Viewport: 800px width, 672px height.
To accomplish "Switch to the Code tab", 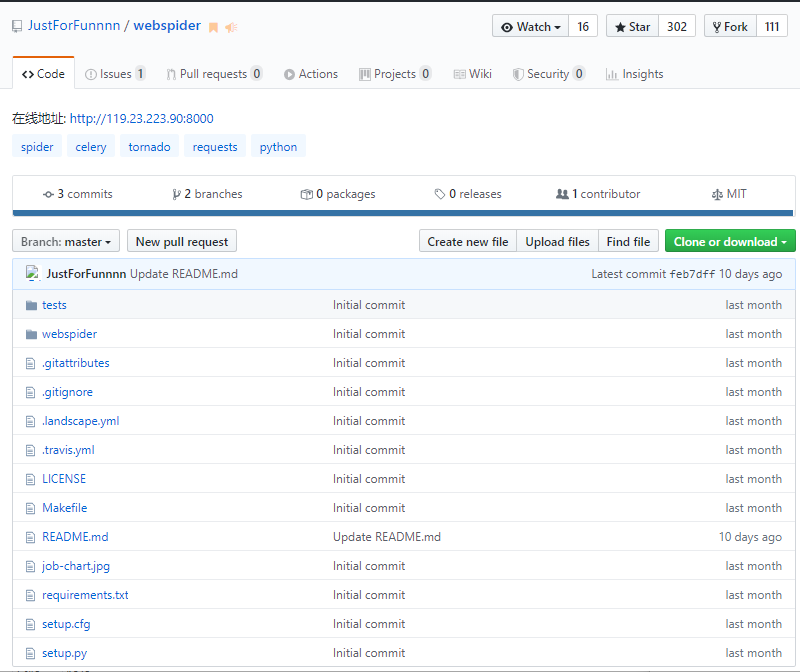I will [43, 74].
